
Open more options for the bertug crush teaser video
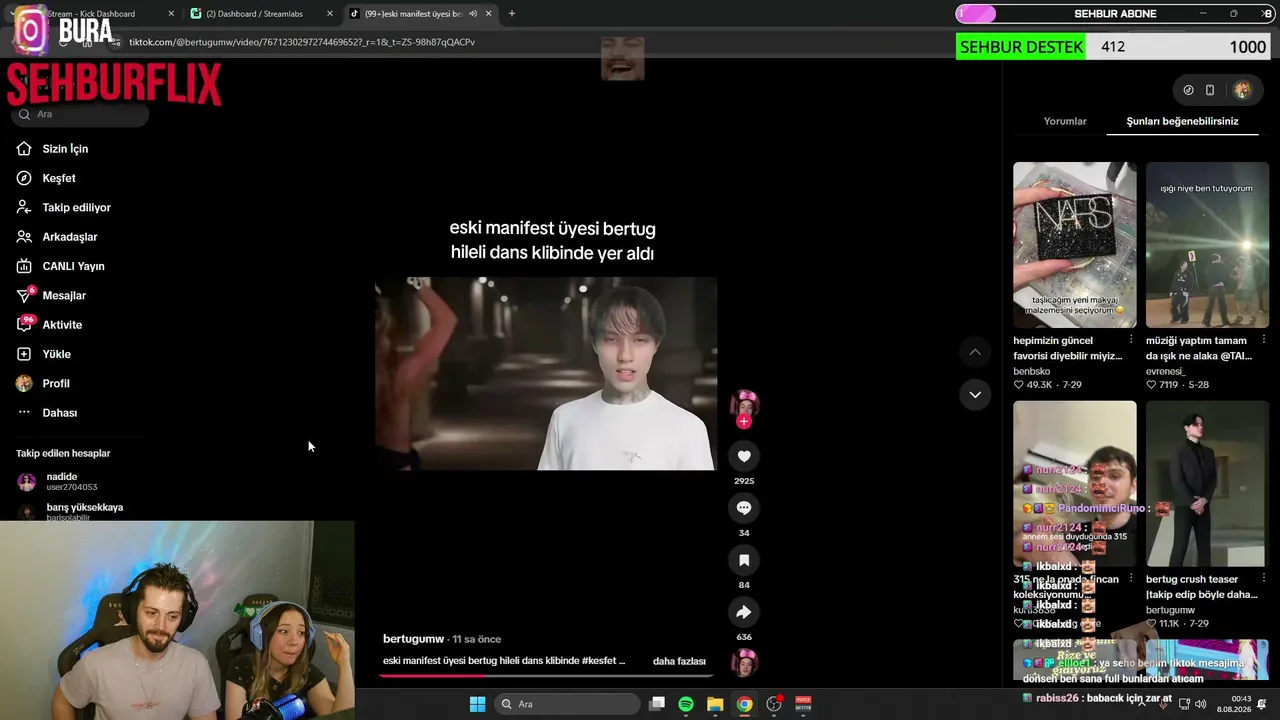click(x=1264, y=579)
